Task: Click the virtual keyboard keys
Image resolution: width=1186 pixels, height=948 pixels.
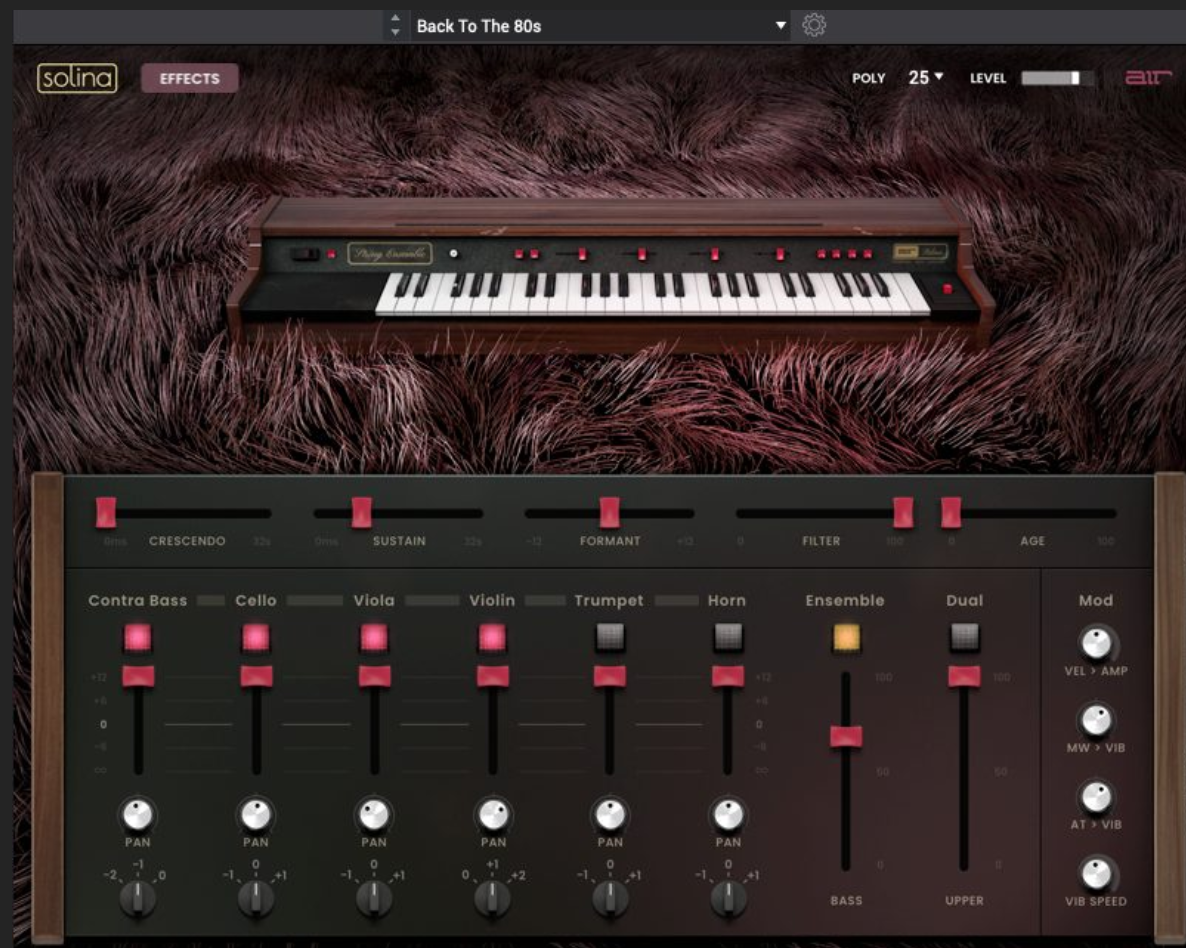Action: (x=654, y=294)
